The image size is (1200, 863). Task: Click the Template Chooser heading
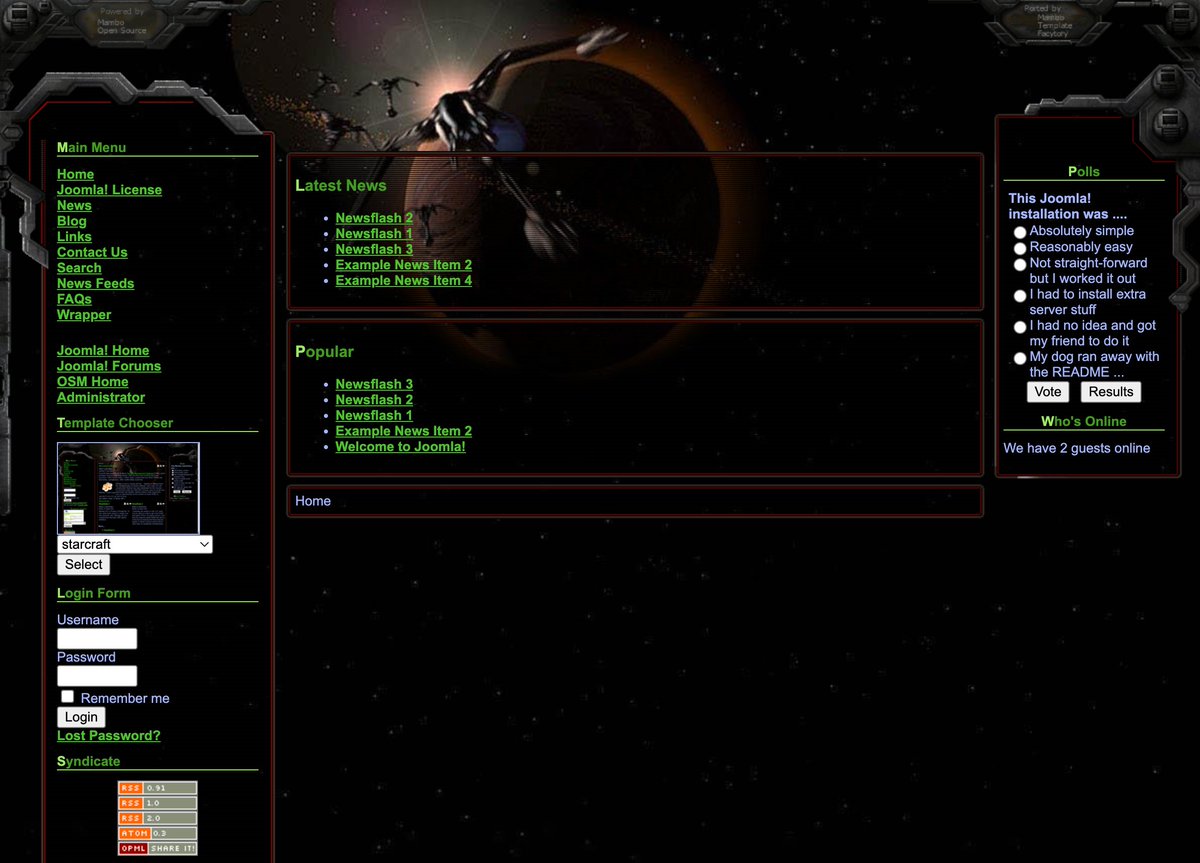(x=115, y=423)
